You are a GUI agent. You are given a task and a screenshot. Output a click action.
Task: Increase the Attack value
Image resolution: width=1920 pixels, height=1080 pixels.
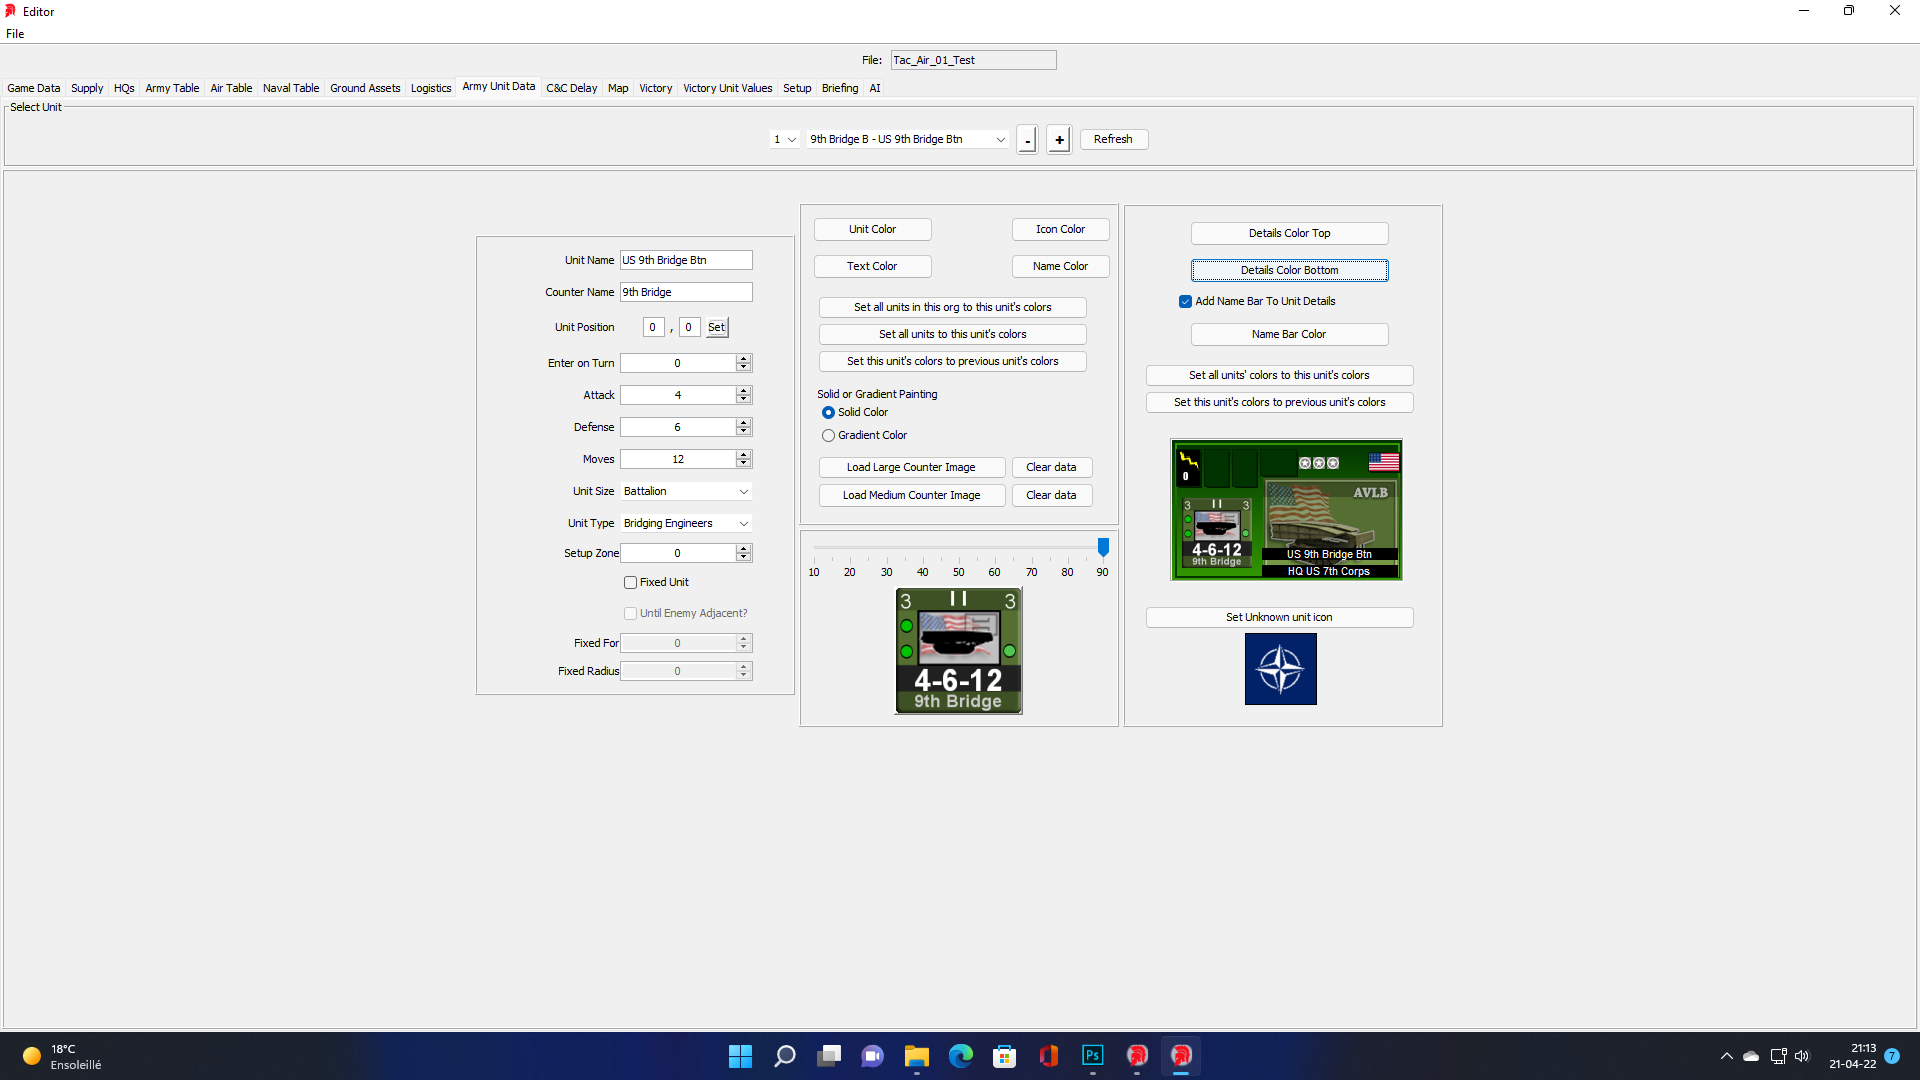pos(743,390)
